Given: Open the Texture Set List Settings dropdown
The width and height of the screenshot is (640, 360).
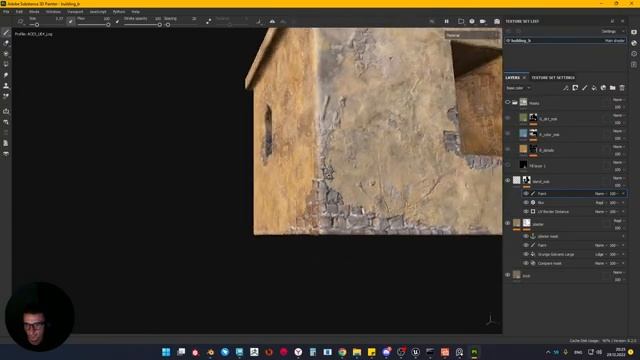Looking at the screenshot, I should [x=613, y=31].
